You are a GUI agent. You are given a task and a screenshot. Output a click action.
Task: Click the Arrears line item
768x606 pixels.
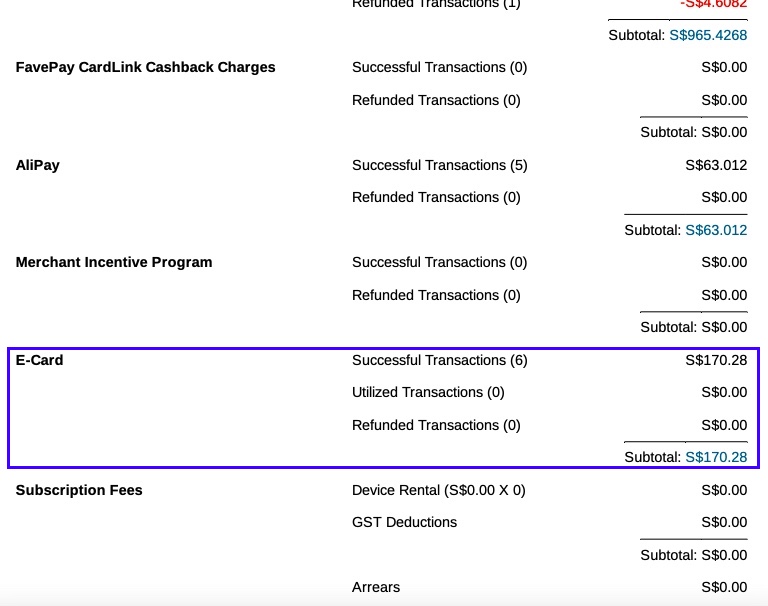tap(550, 587)
